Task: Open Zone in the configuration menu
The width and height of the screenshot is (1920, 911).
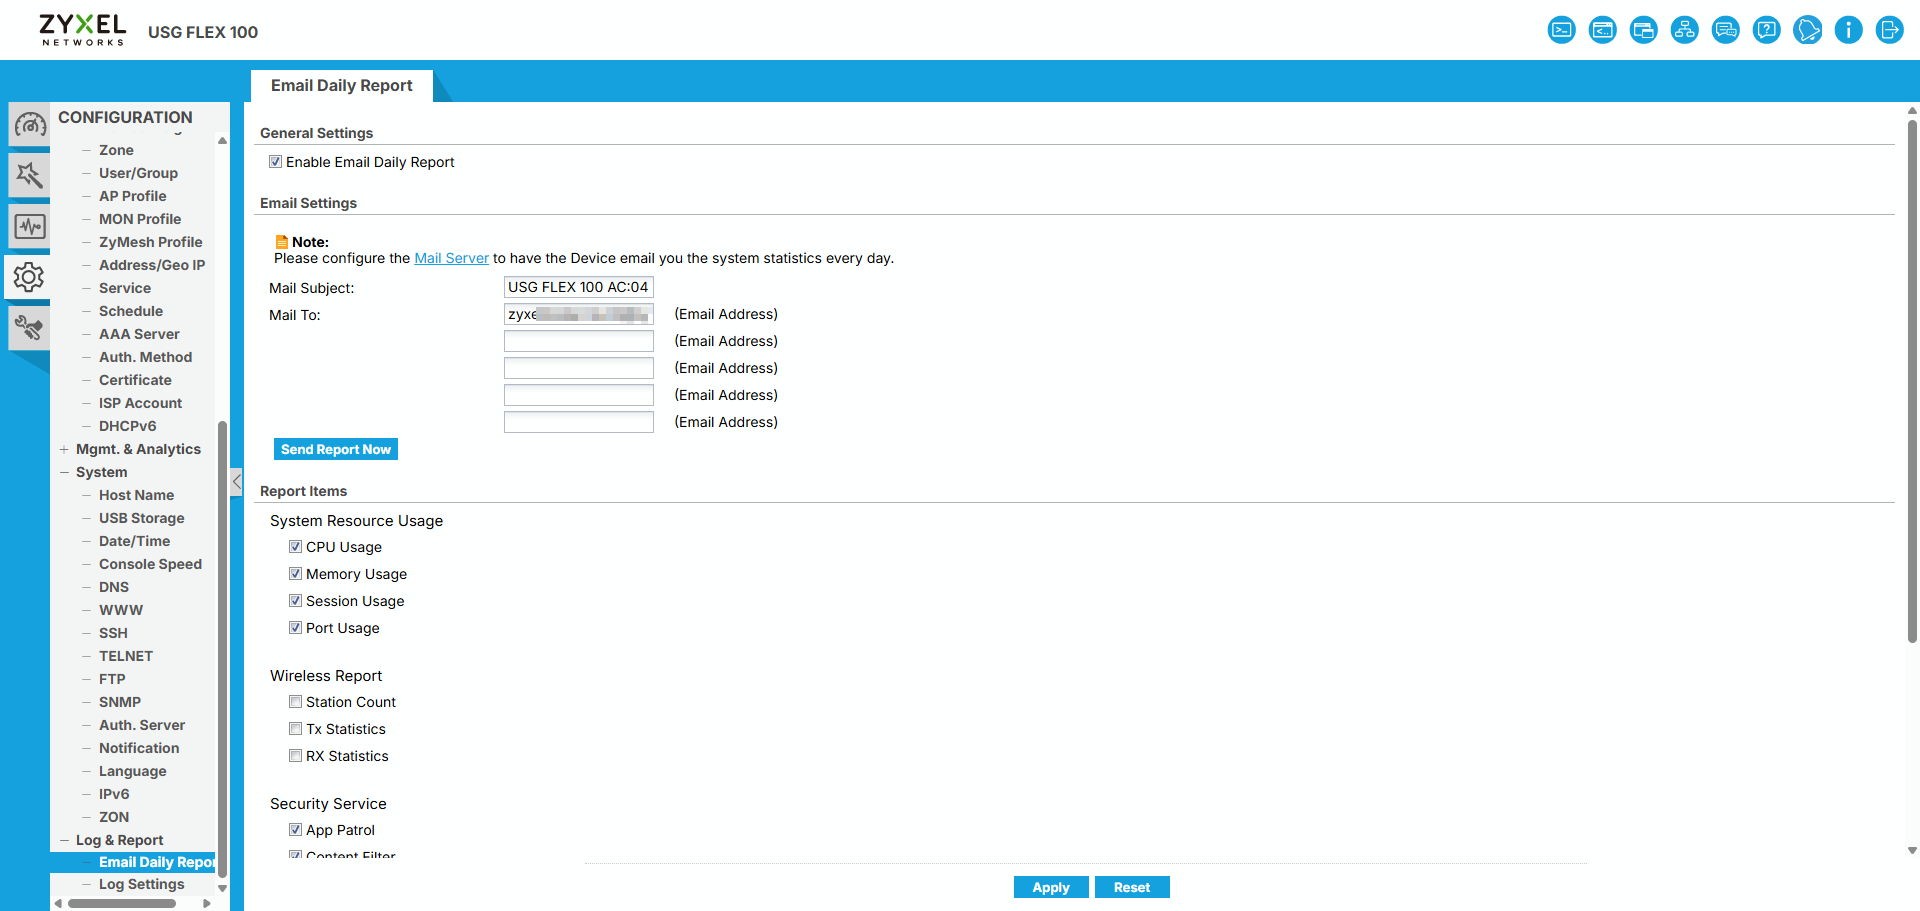Action: (x=116, y=150)
